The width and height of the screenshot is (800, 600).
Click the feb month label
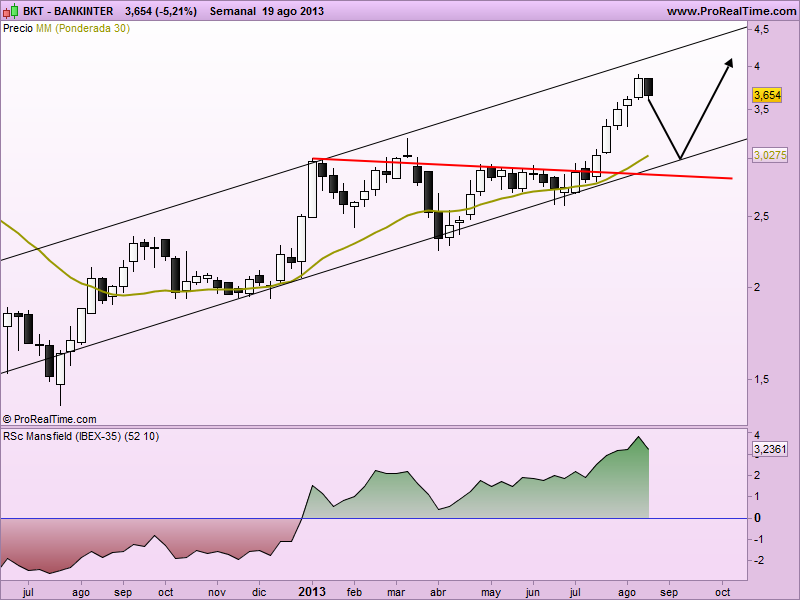point(354,592)
